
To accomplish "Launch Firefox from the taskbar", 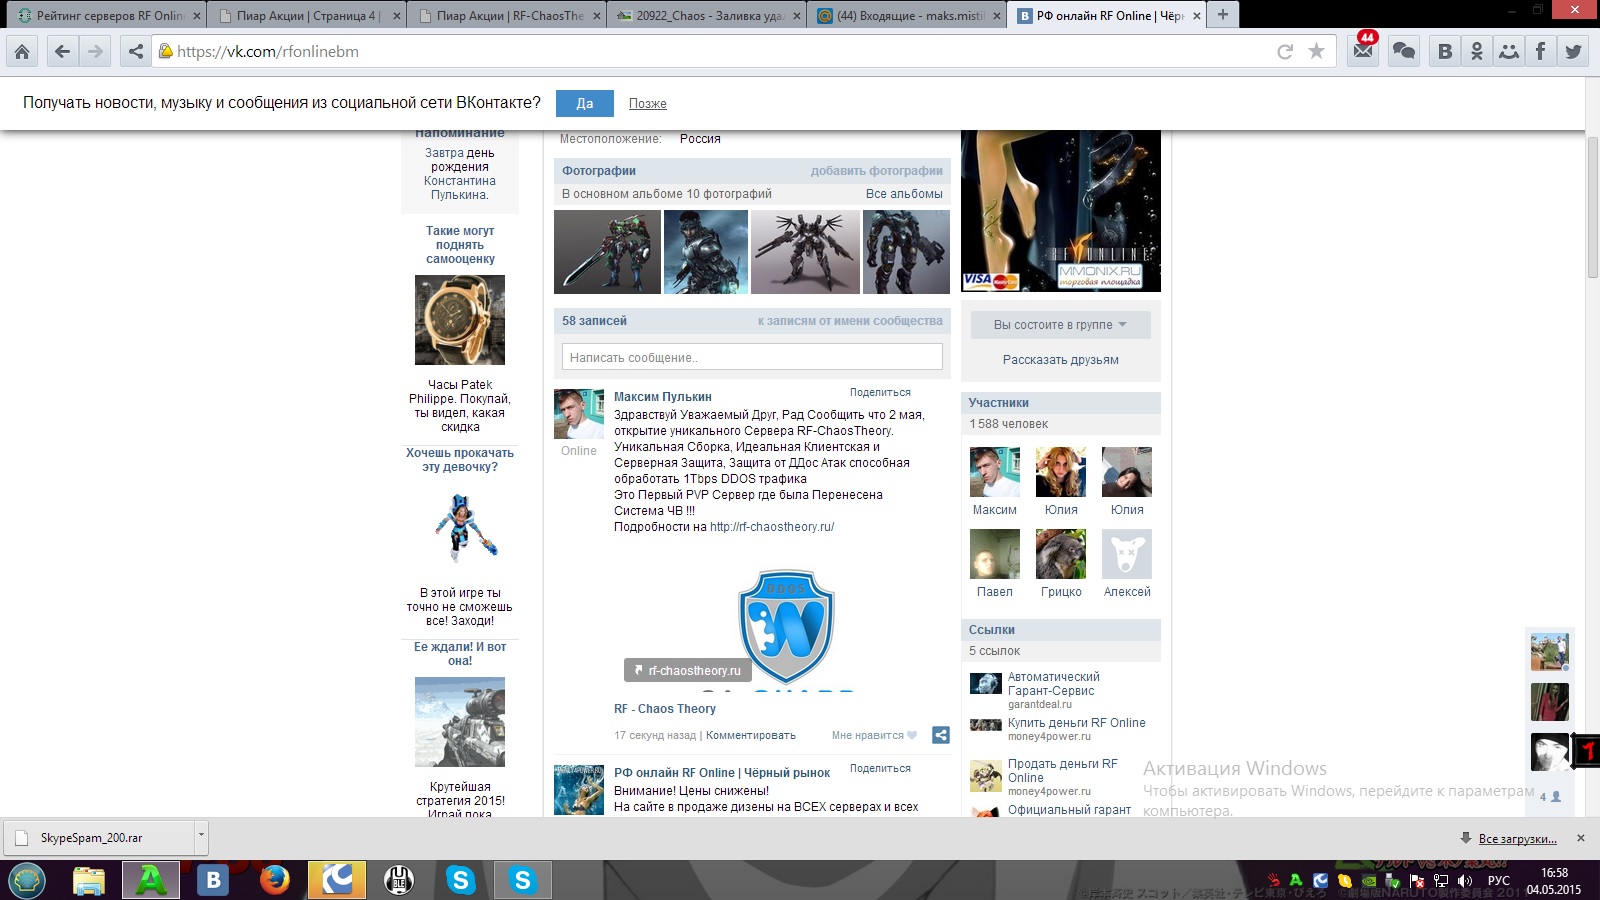I will click(275, 880).
